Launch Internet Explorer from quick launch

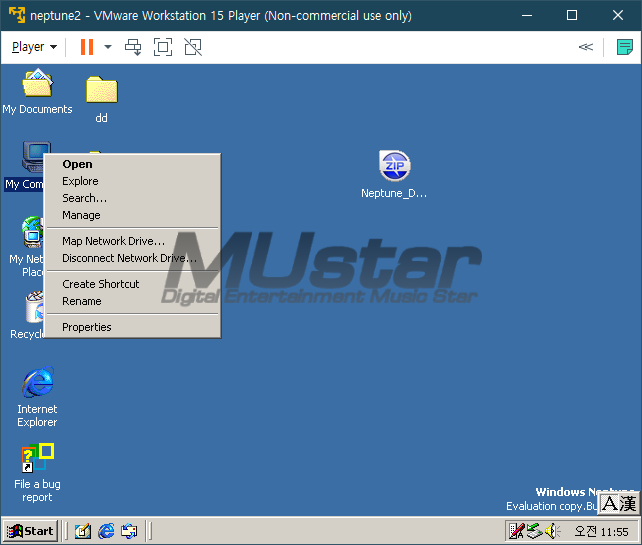coord(106,531)
